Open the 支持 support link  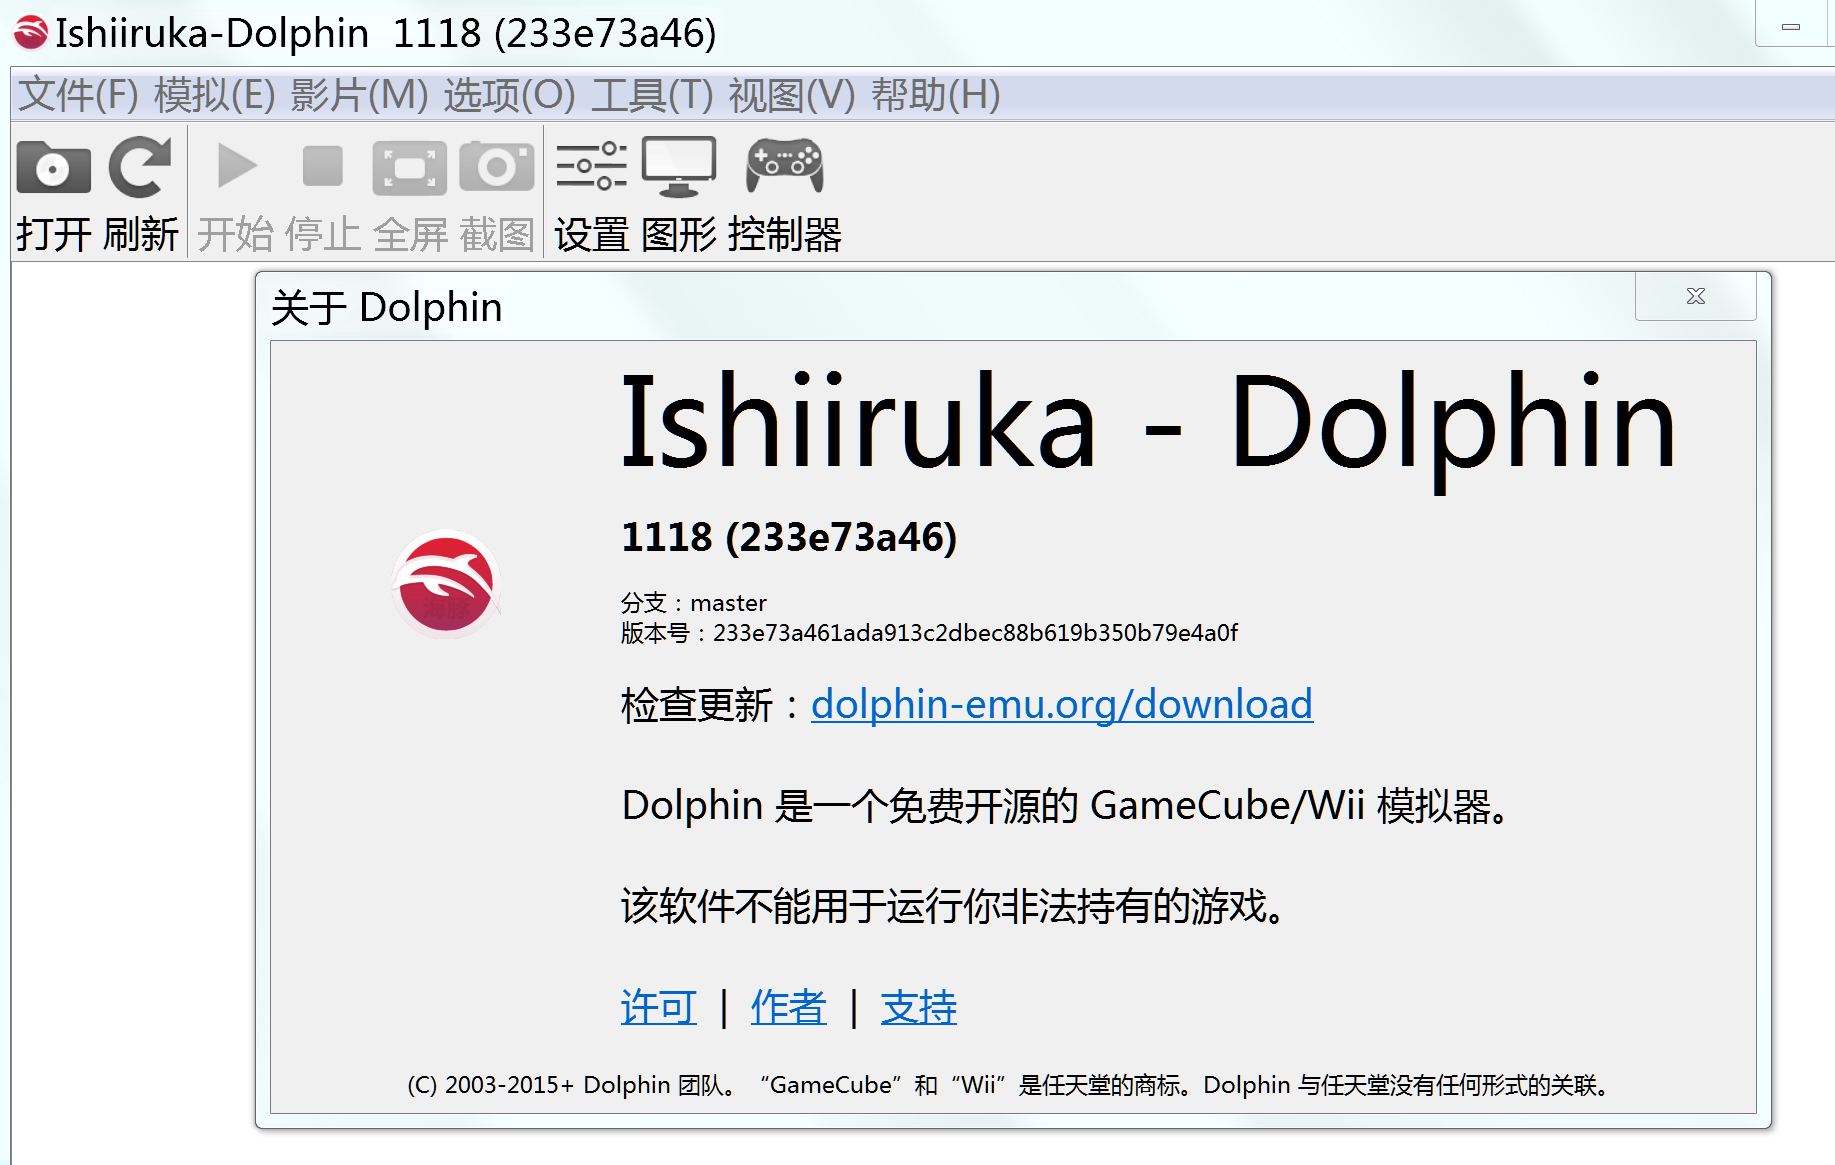918,1007
